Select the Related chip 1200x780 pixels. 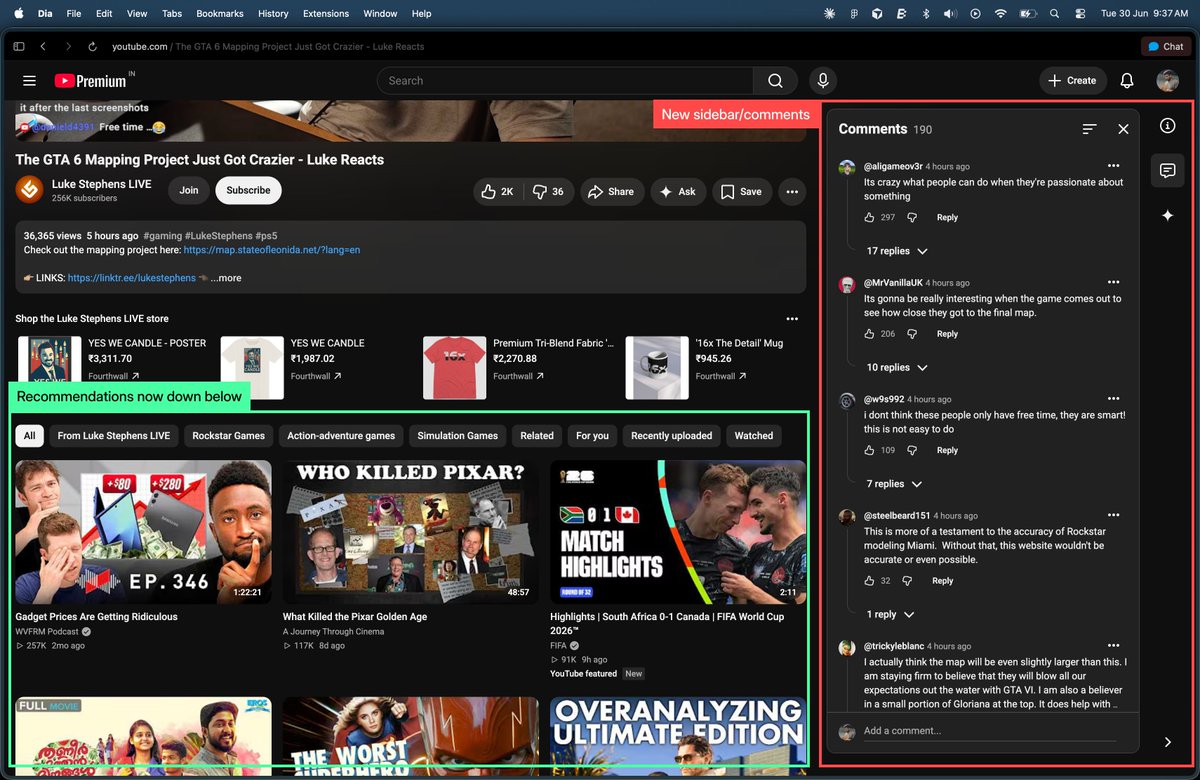click(537, 436)
